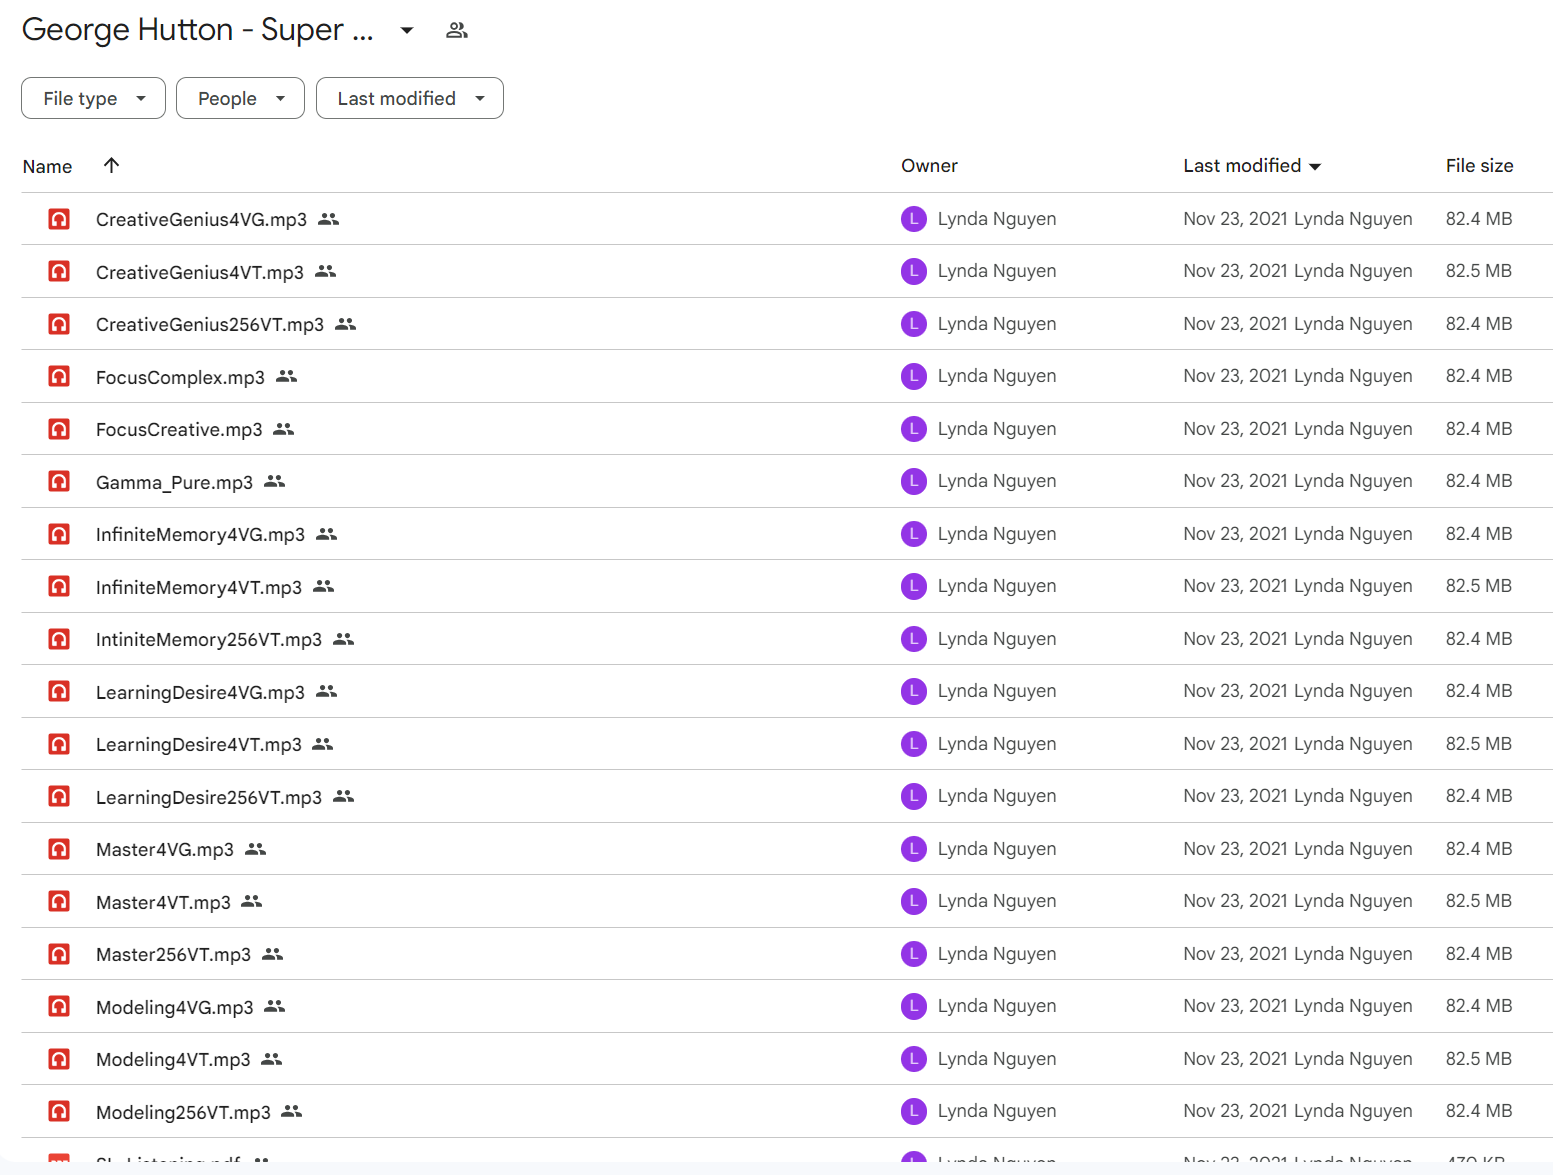The height and width of the screenshot is (1175, 1553).
Task: Click audio icon for Gamma_Pure.mp3
Action: (59, 481)
